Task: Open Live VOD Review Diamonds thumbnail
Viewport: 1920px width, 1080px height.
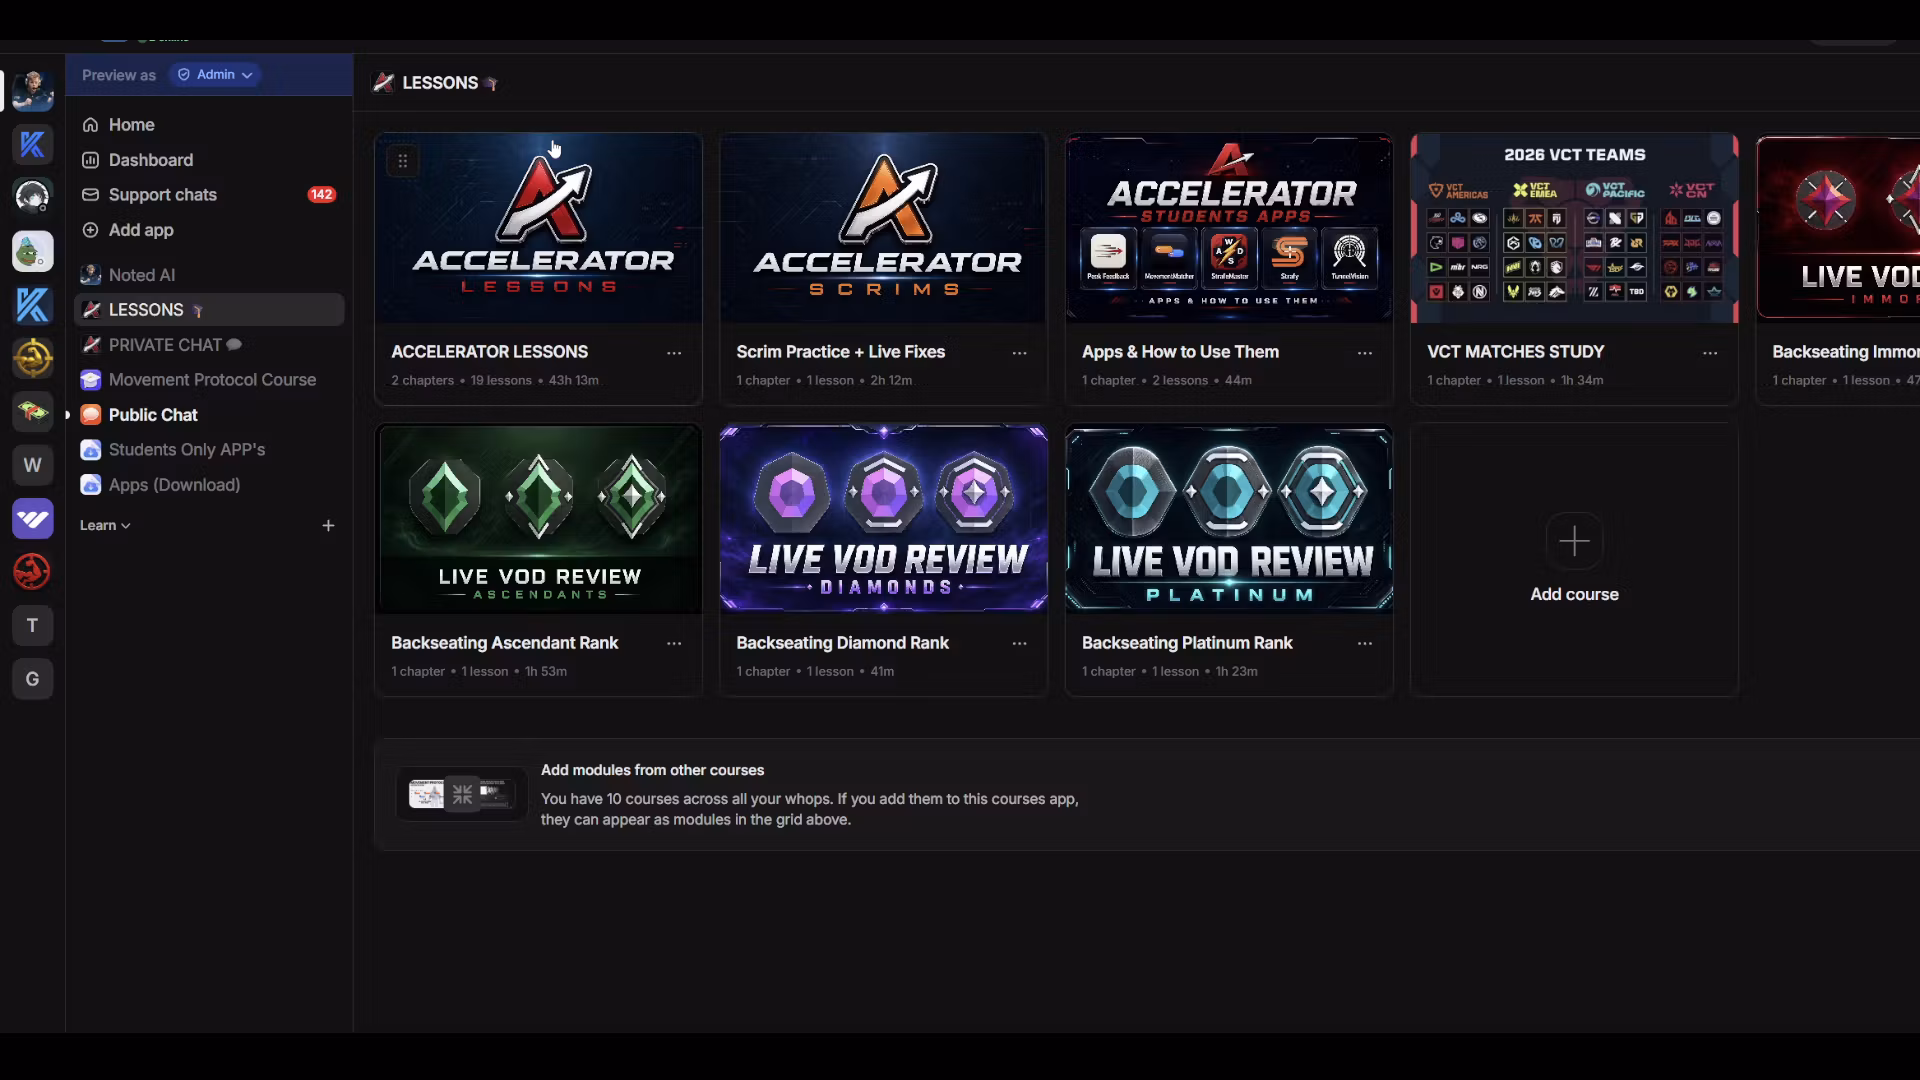Action: pos(883,519)
